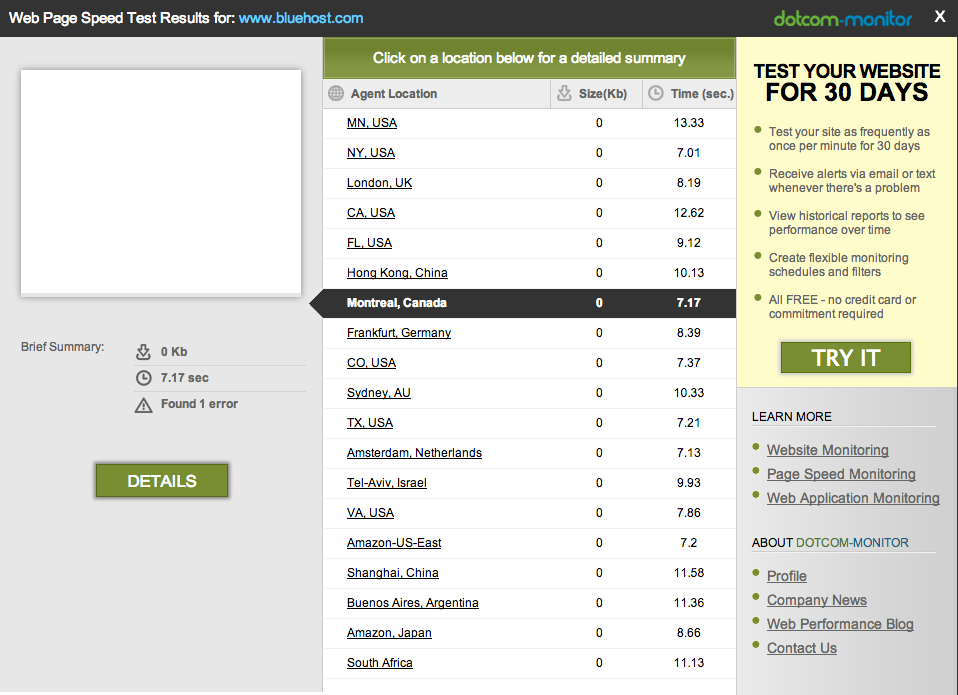The height and width of the screenshot is (695, 958).
Task: Select the Amazon, Japan location
Action: click(389, 632)
